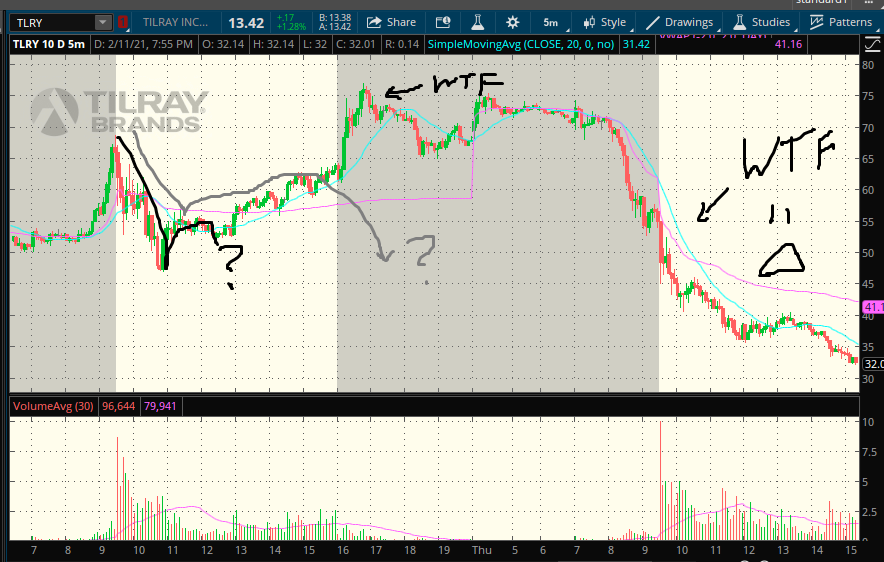Click the volume value 96,644
The image size is (884, 562).
pos(118,406)
